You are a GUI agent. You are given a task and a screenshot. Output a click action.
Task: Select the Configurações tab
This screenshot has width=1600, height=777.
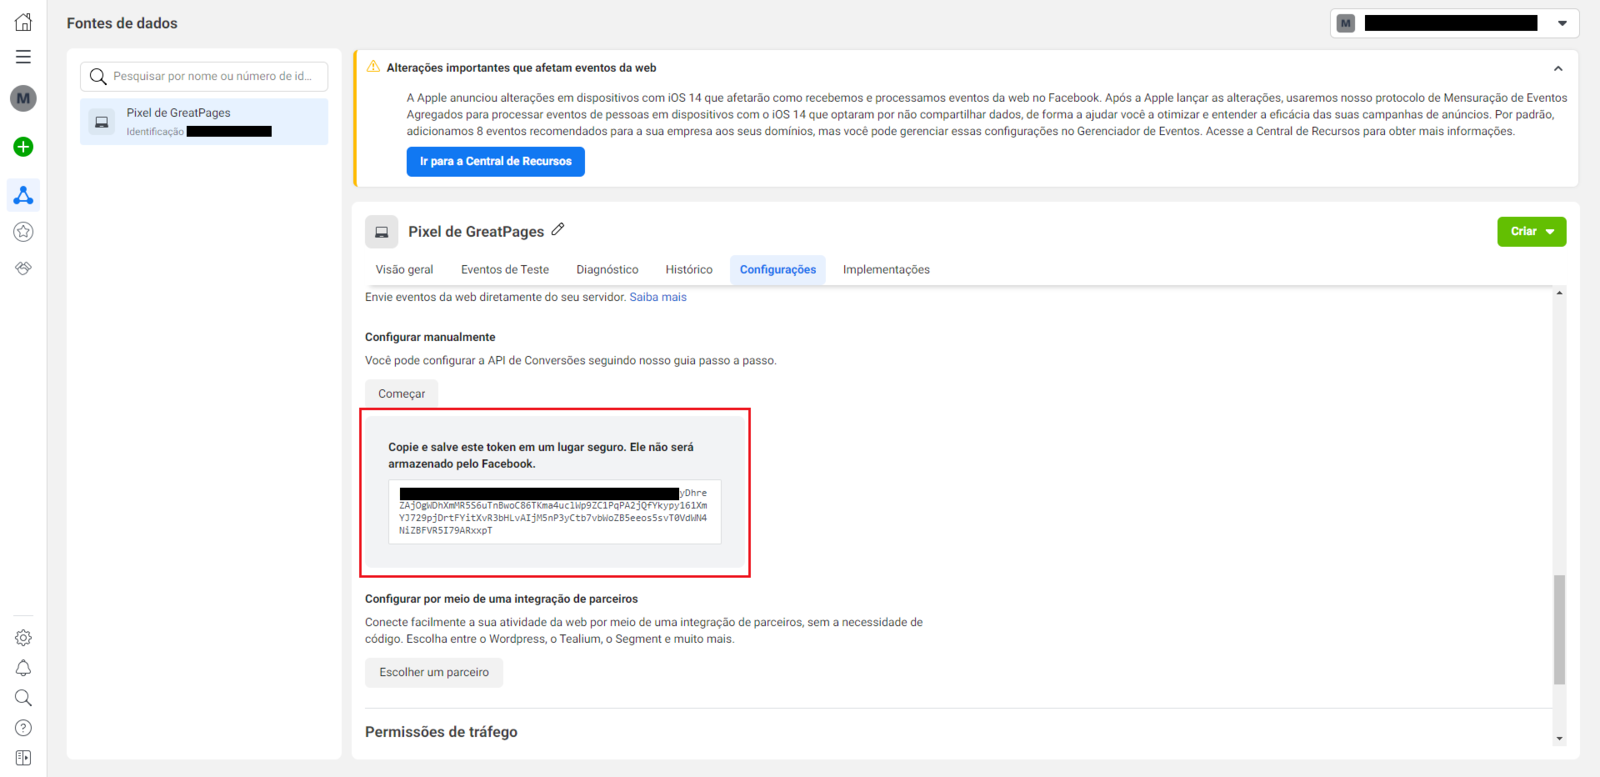click(778, 270)
